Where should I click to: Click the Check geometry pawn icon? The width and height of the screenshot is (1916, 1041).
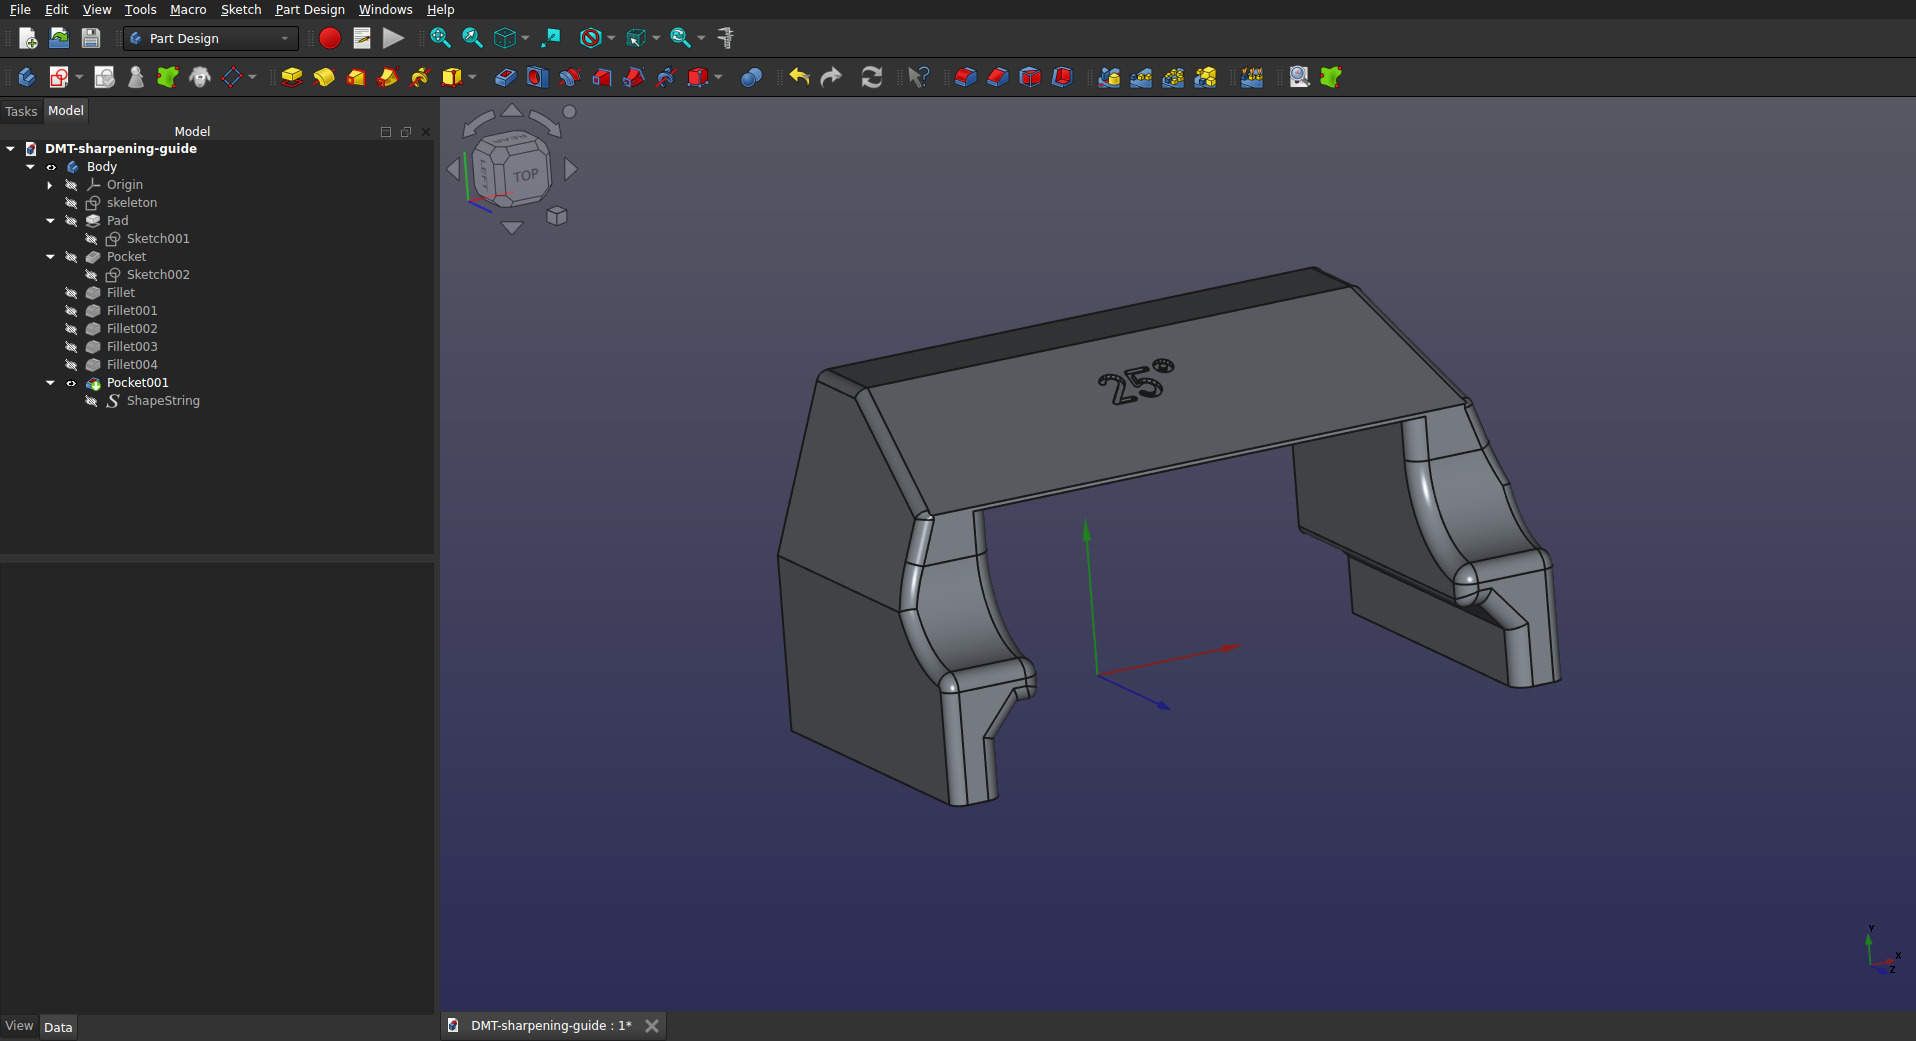pyautogui.click(x=136, y=77)
